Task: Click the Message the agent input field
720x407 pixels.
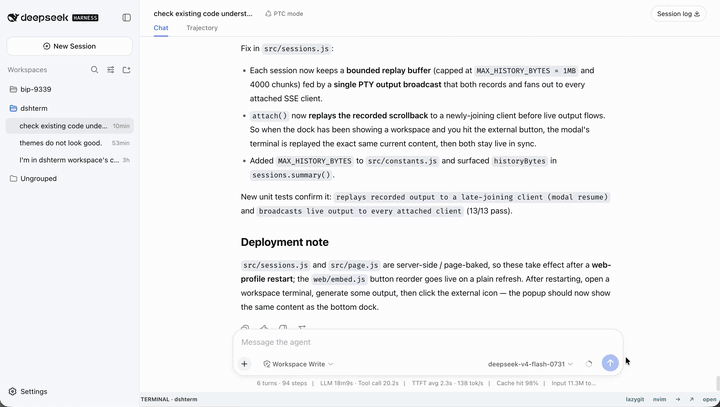Action: (427, 342)
